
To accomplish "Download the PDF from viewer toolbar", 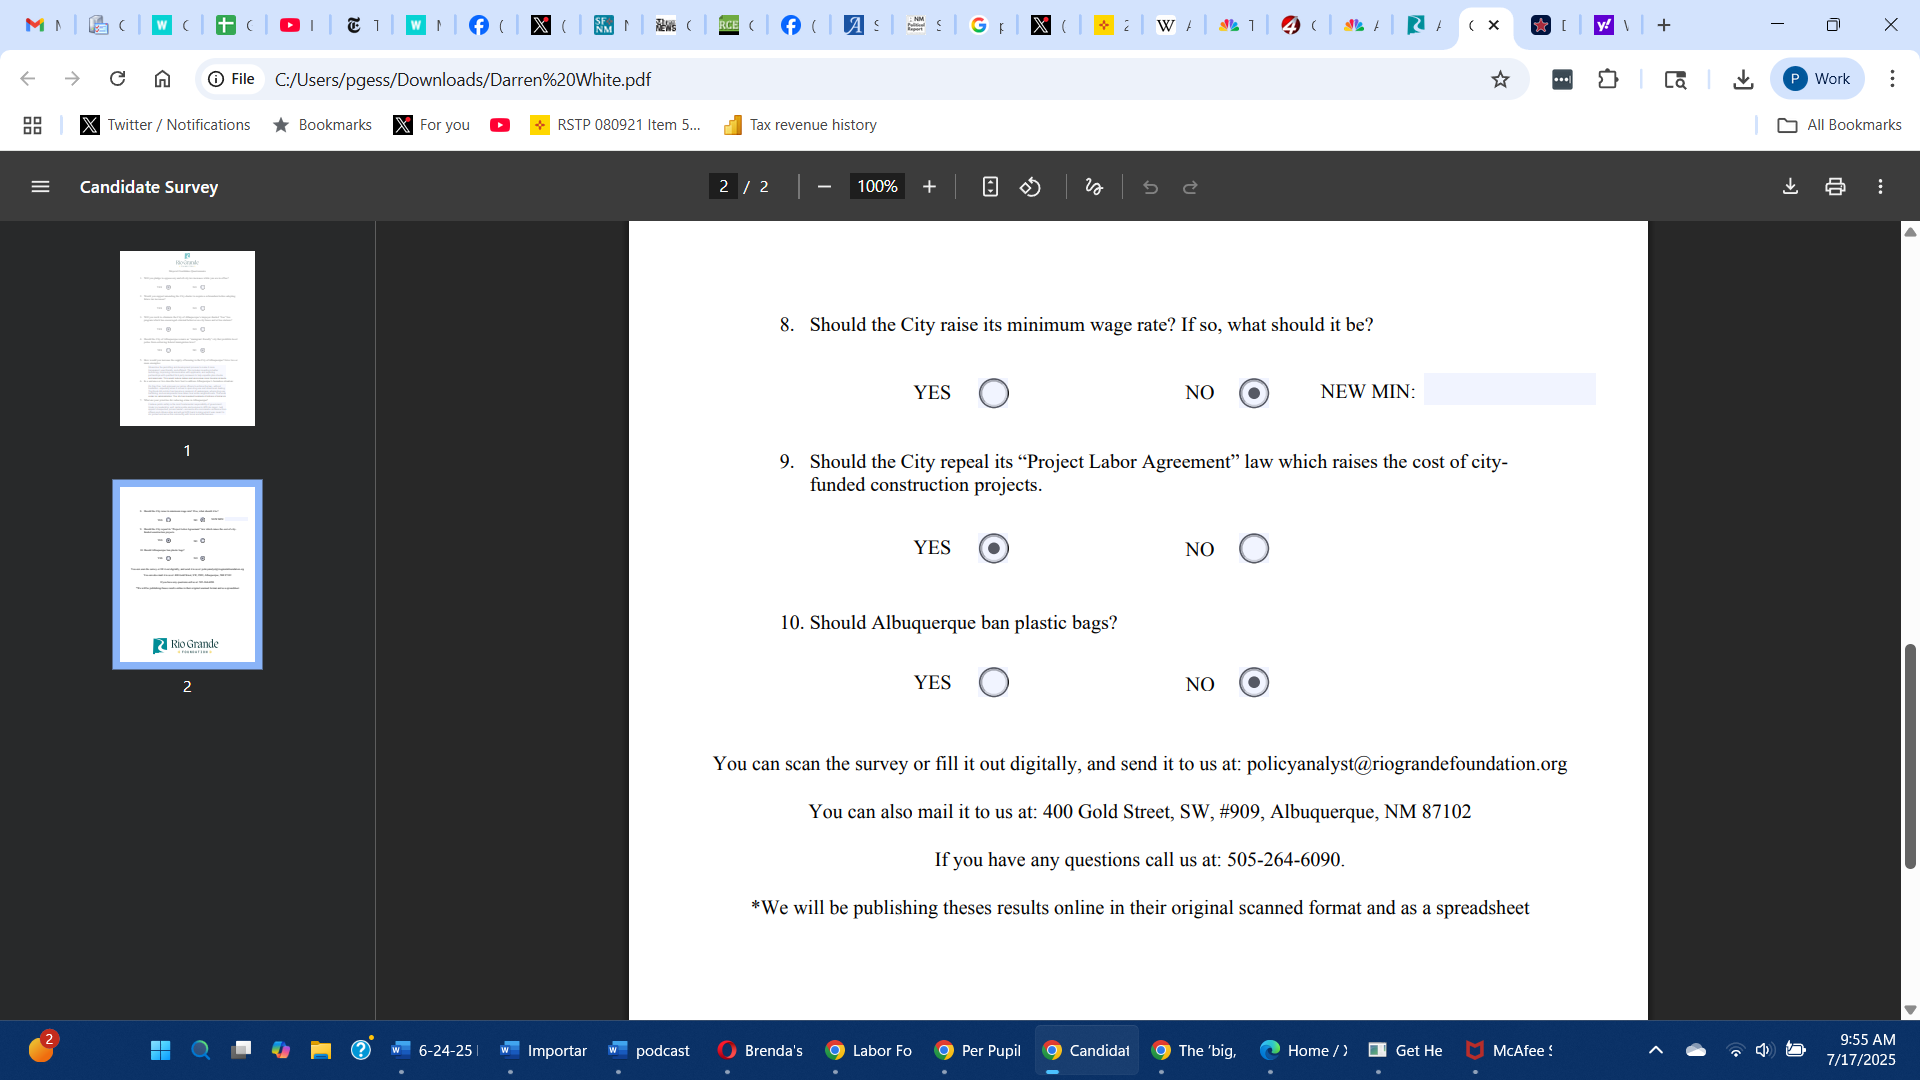I will (1790, 187).
